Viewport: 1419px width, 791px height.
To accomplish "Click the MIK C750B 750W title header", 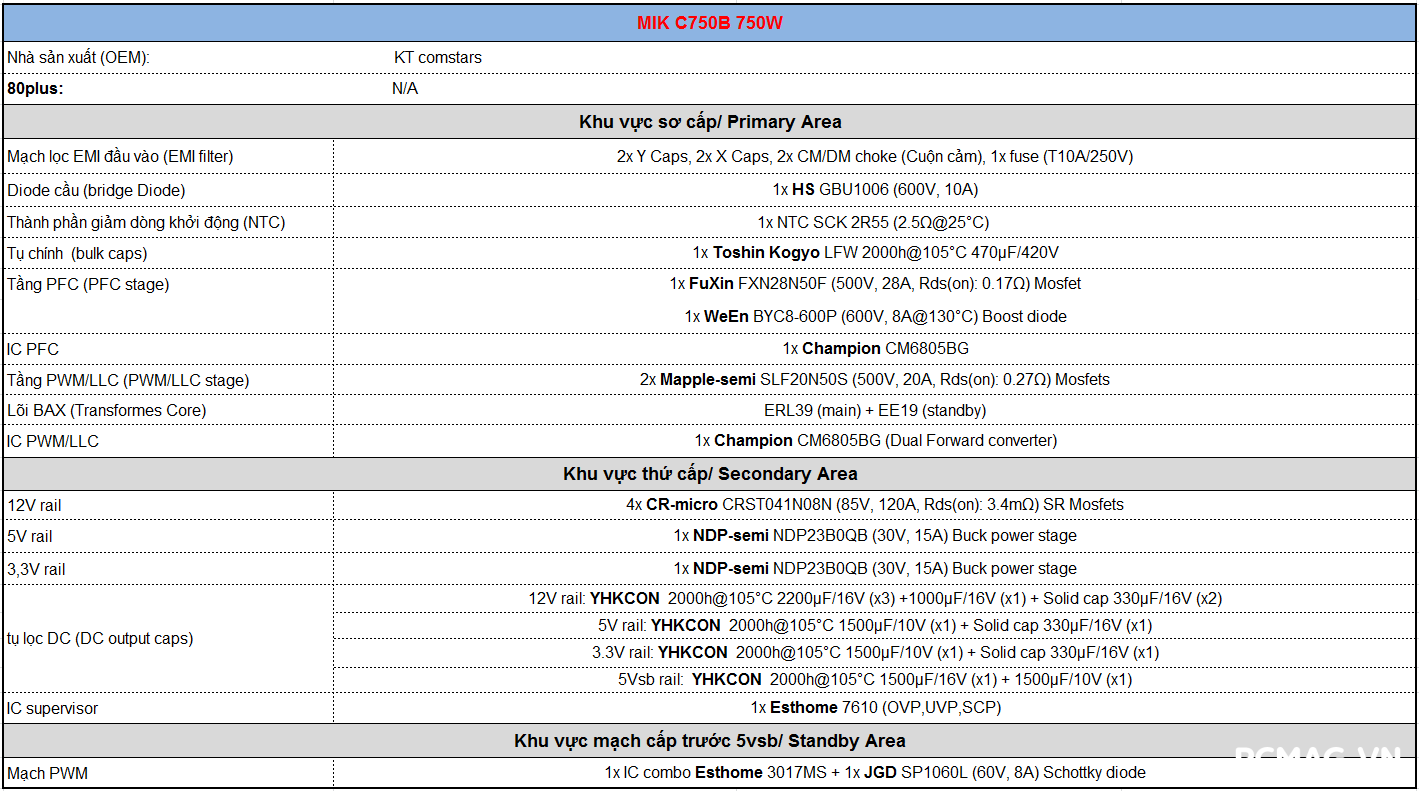I will tap(709, 23).
